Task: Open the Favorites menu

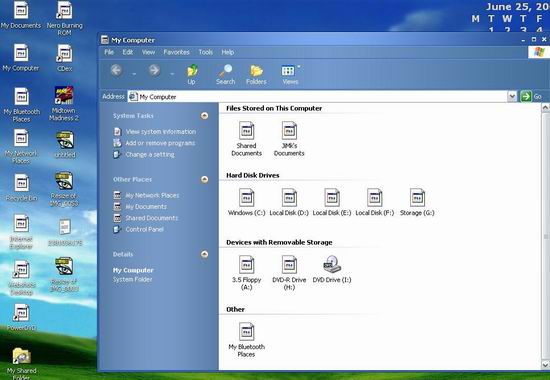Action: point(176,52)
